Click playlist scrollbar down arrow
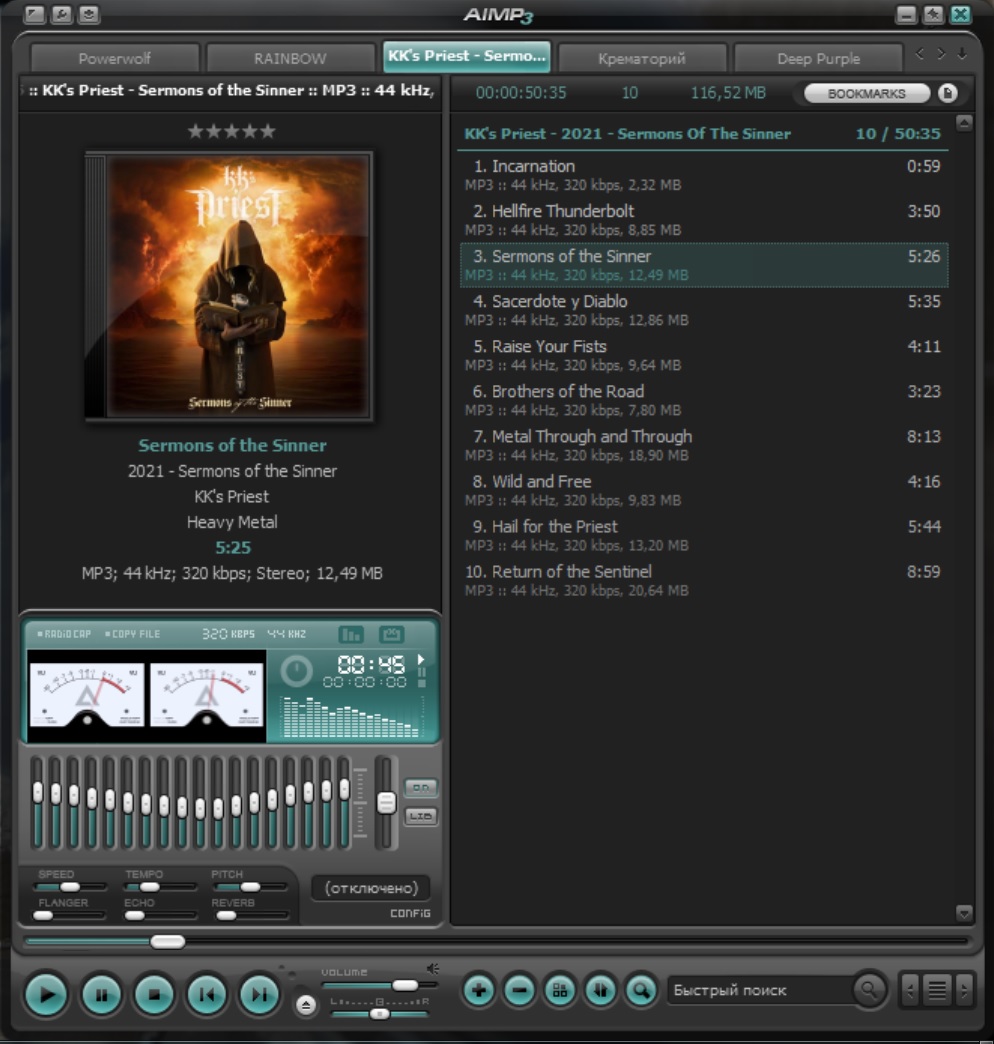 [x=964, y=913]
